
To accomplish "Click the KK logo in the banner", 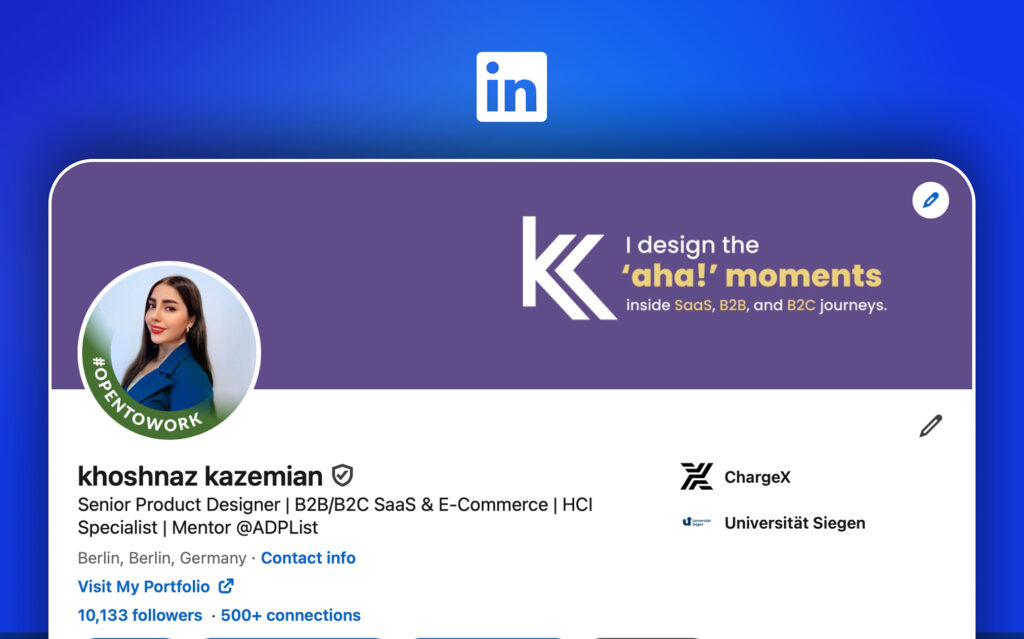I will coord(565,268).
